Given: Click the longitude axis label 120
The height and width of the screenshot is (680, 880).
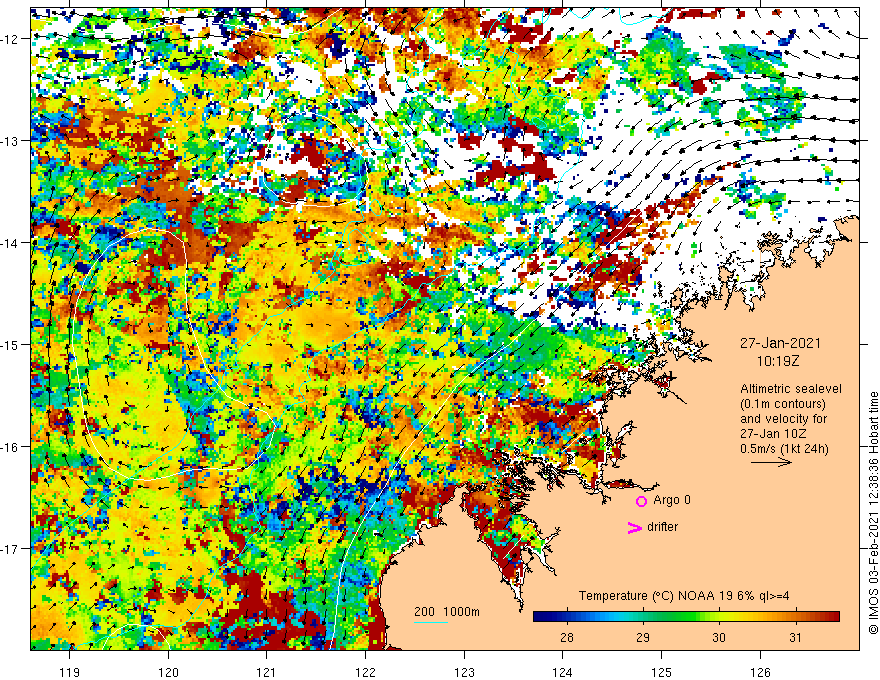Looking at the screenshot, I should (x=168, y=672).
